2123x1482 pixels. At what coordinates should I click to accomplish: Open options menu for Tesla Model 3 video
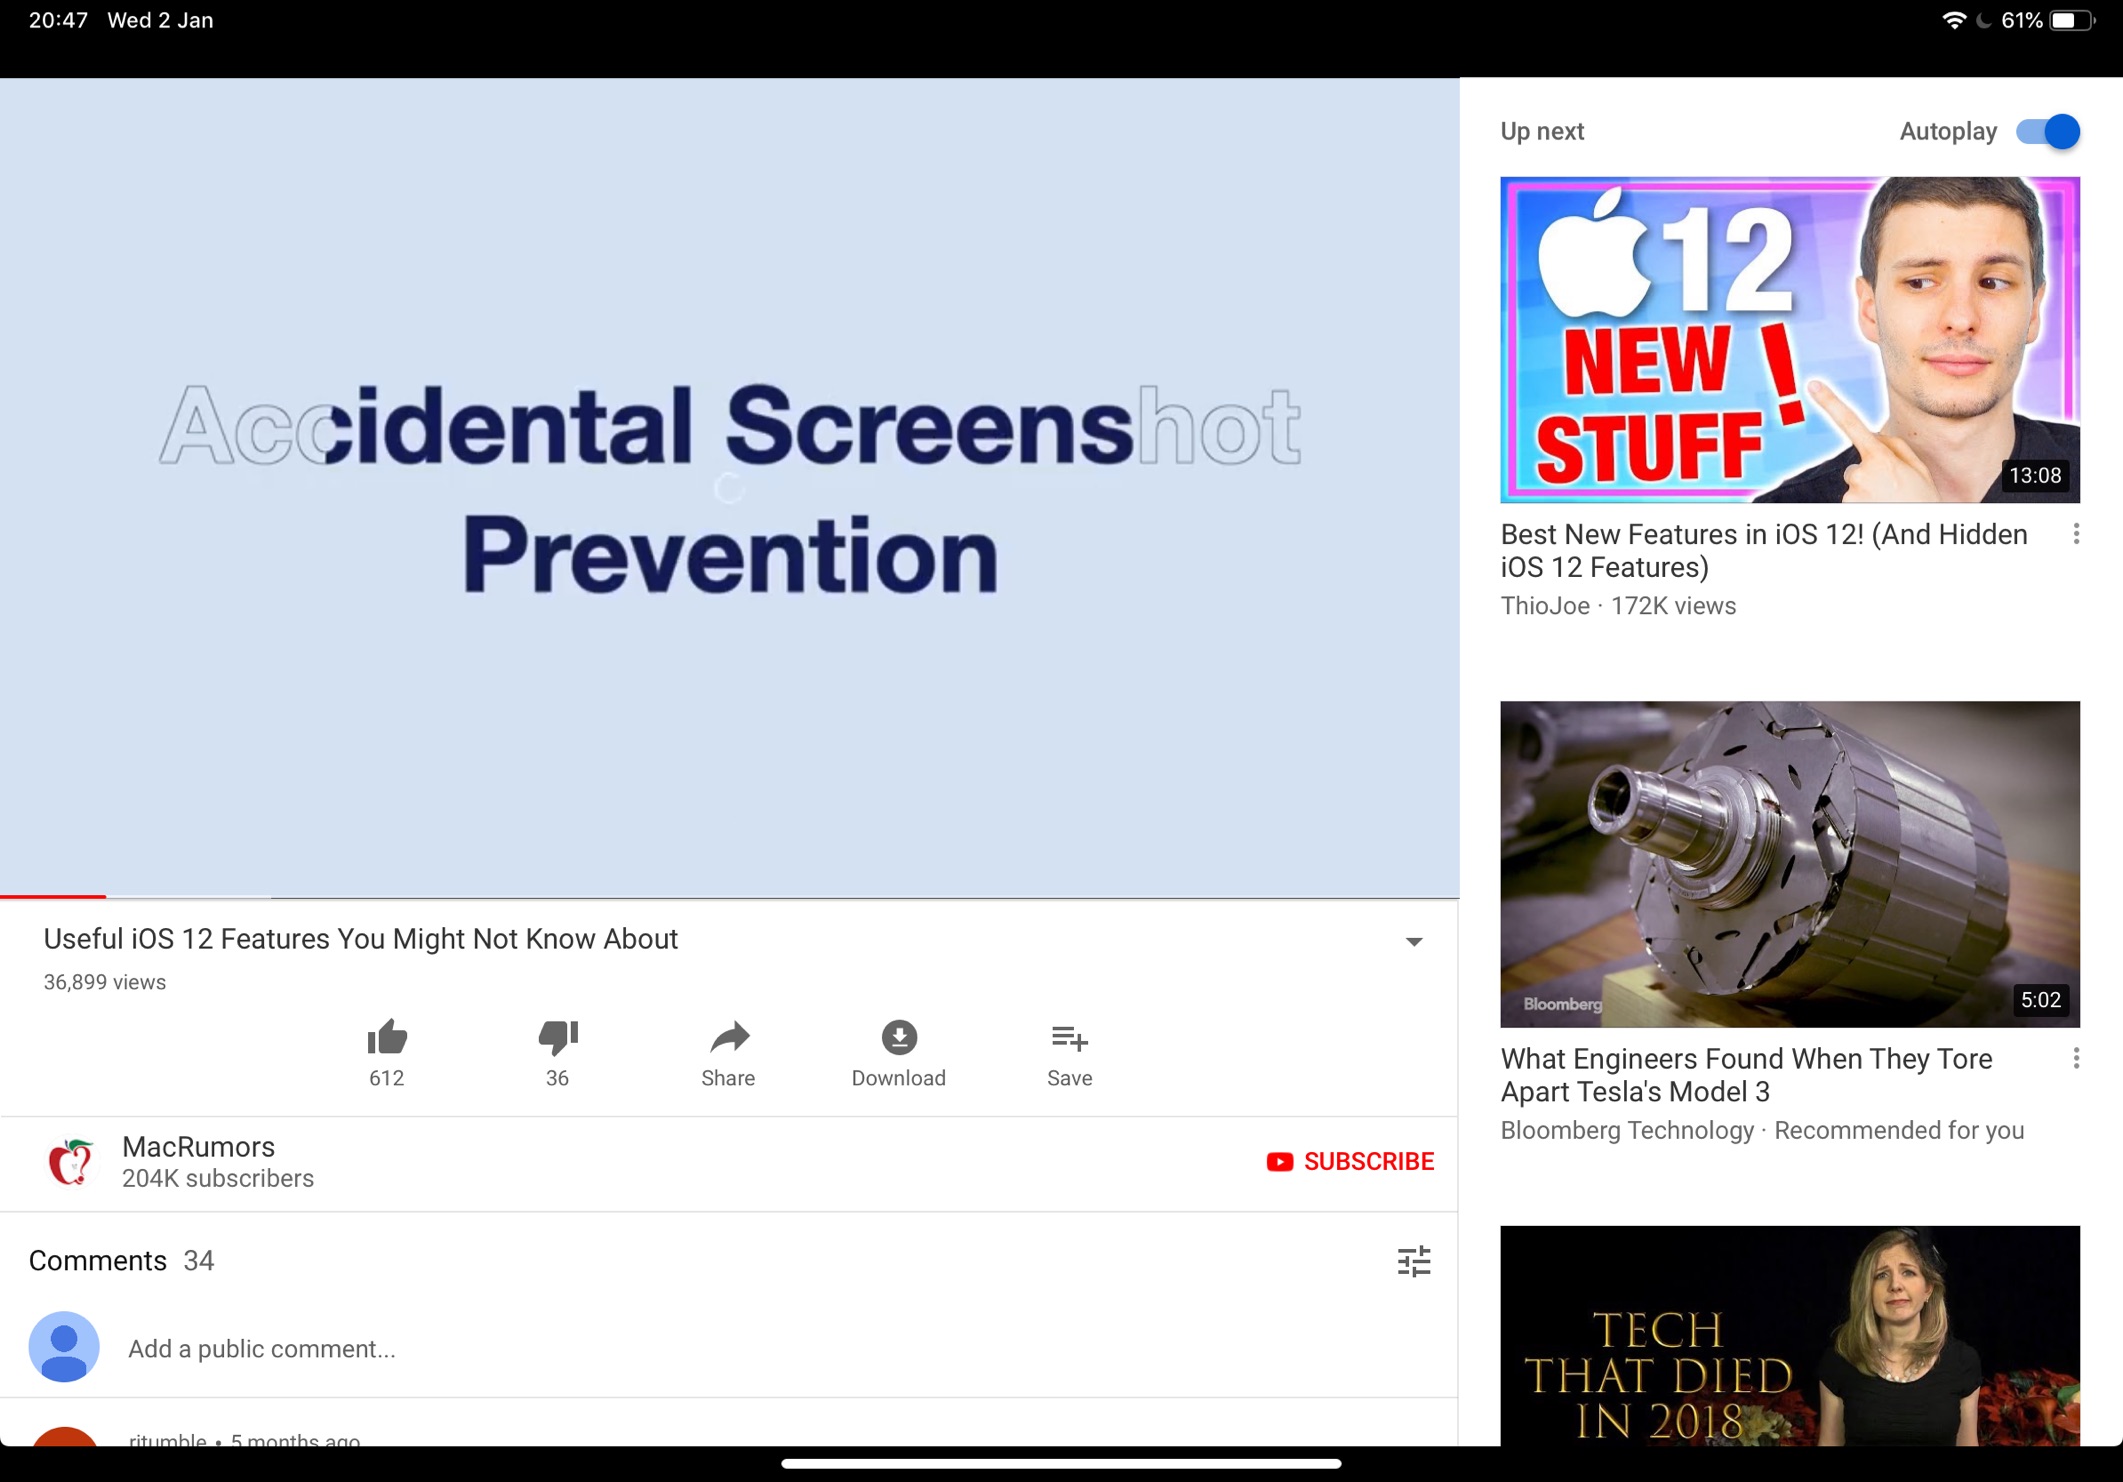(2076, 1058)
